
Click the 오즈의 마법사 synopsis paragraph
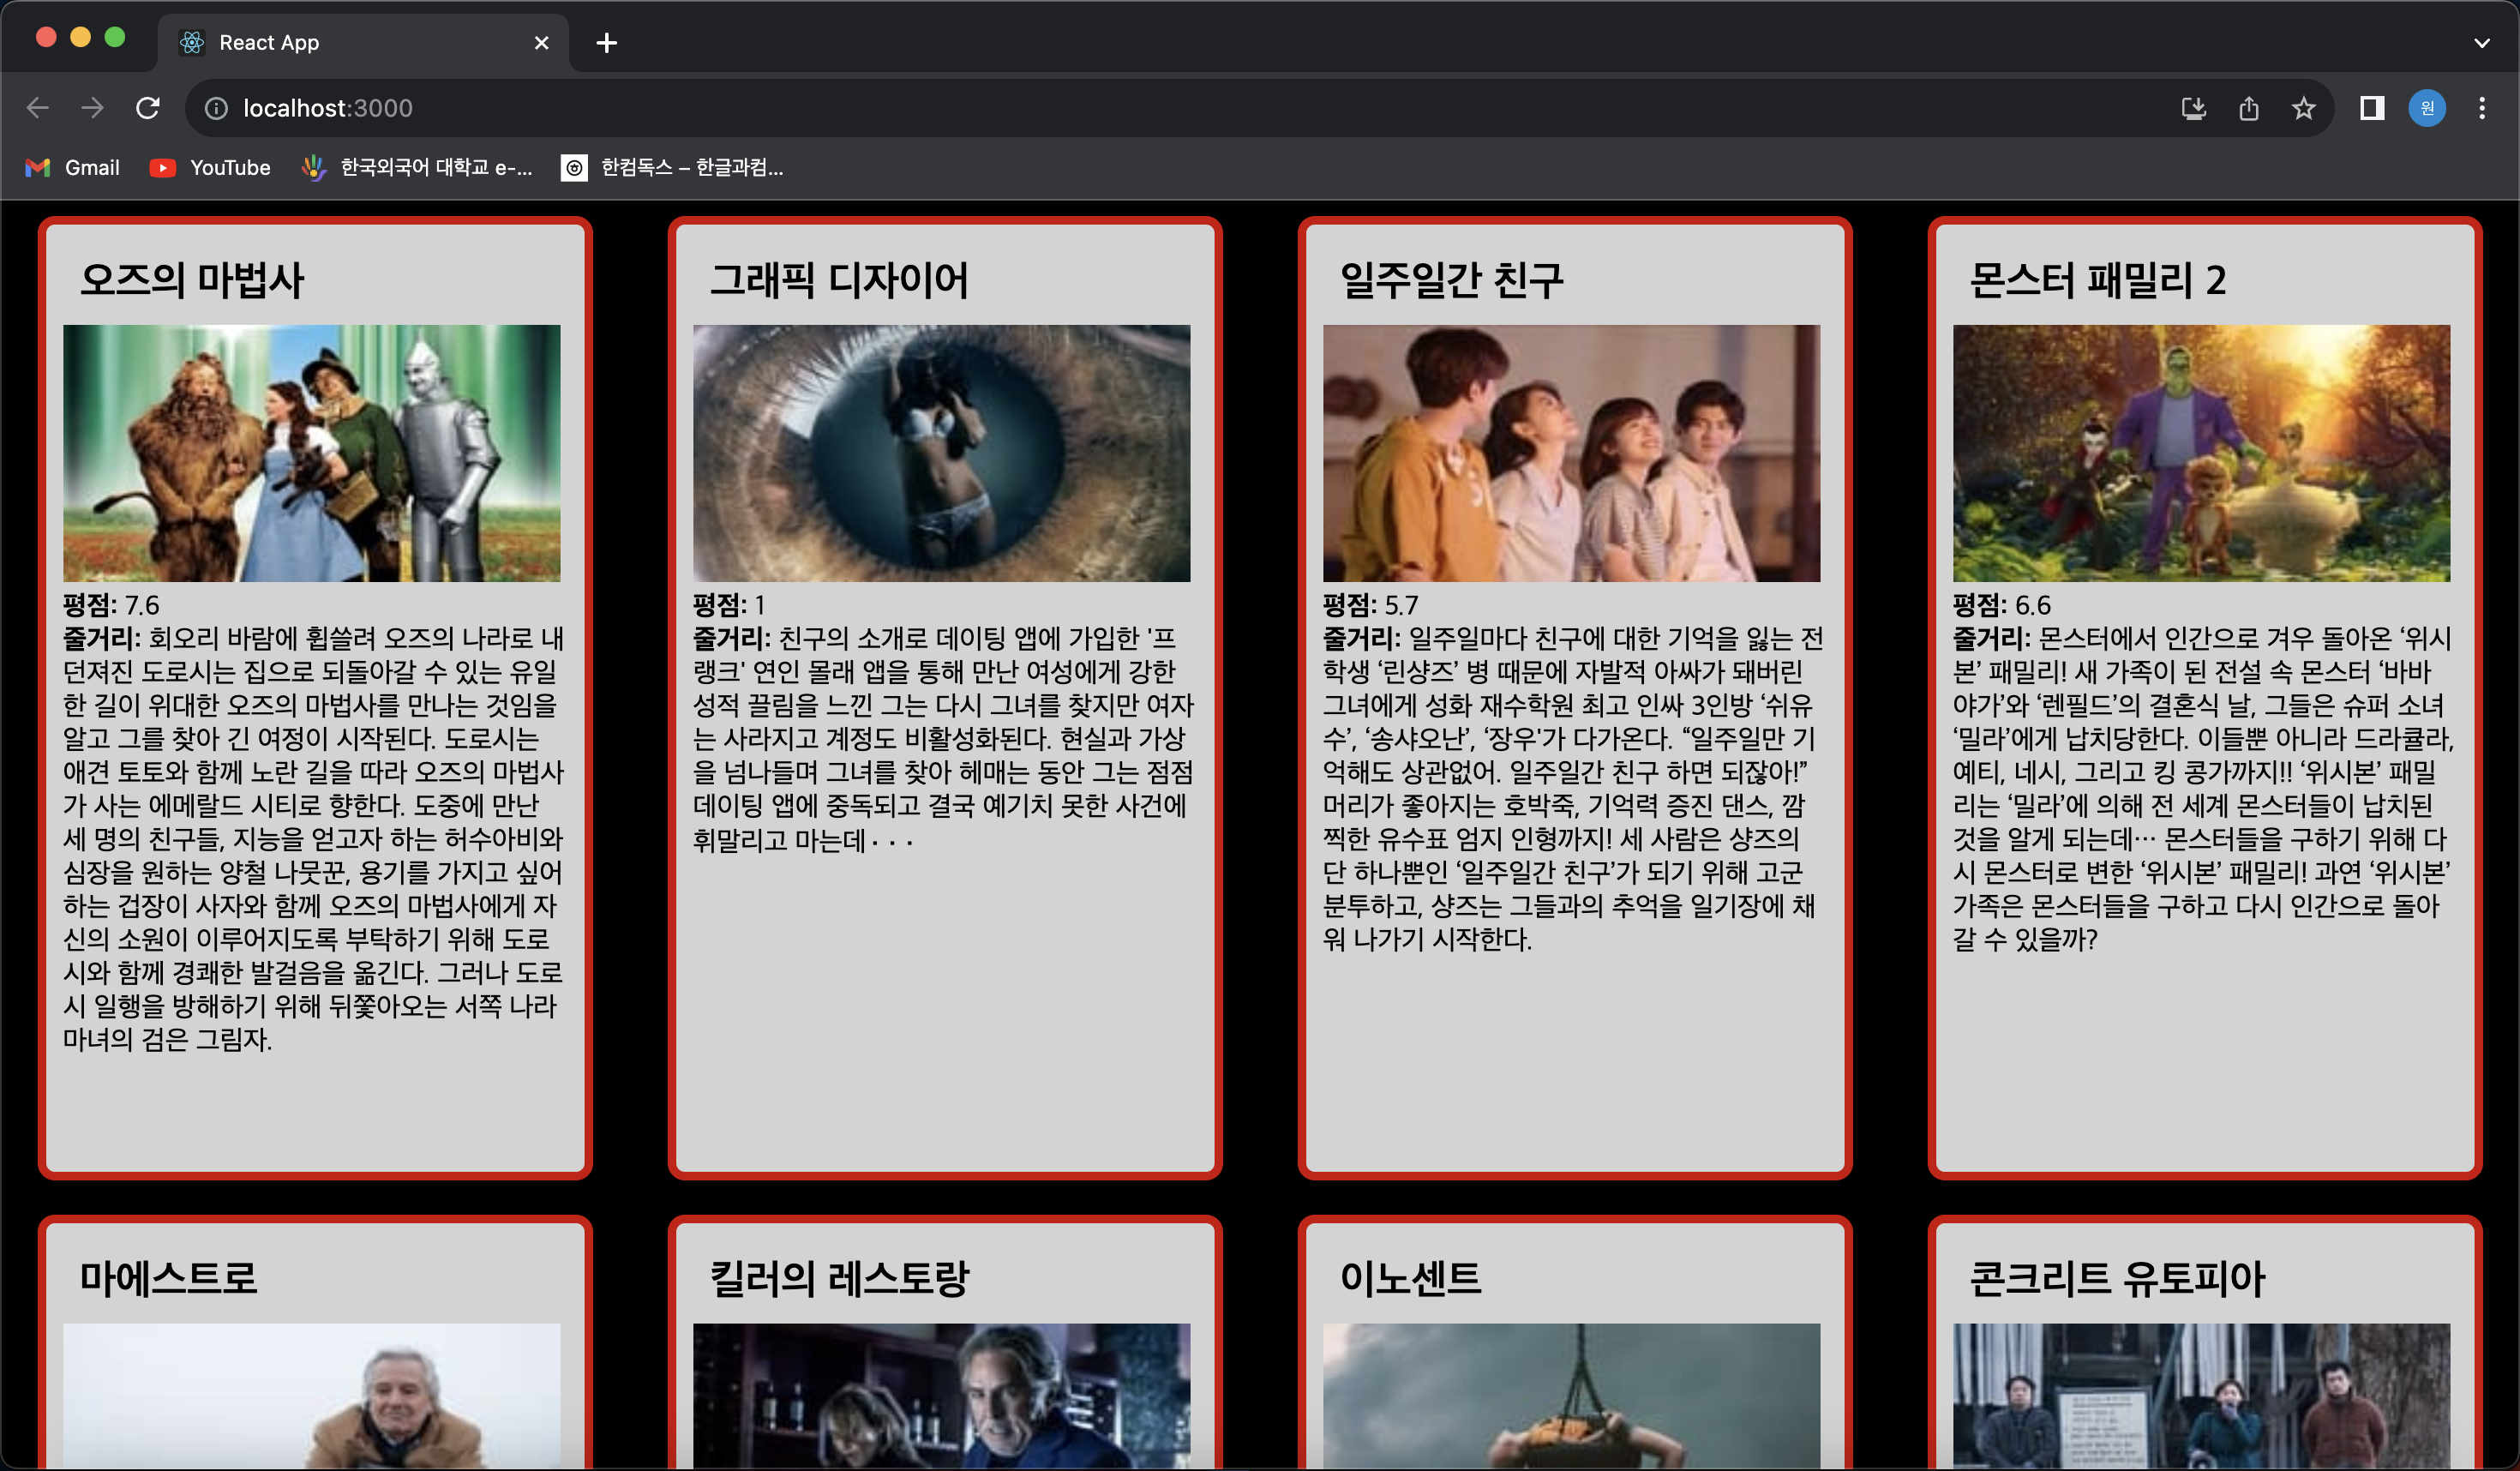click(x=314, y=839)
